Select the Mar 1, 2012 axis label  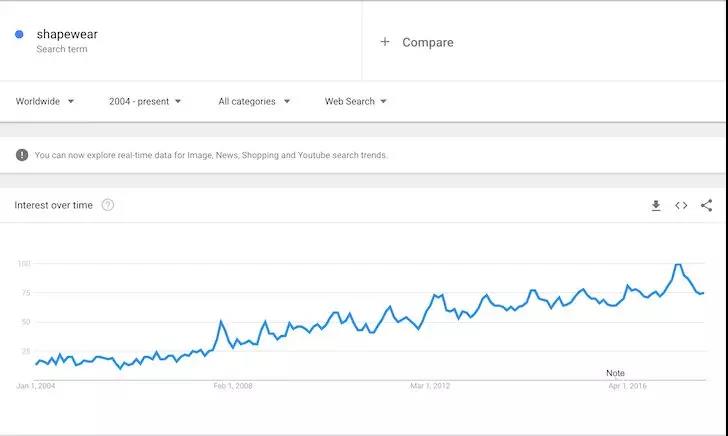430,386
